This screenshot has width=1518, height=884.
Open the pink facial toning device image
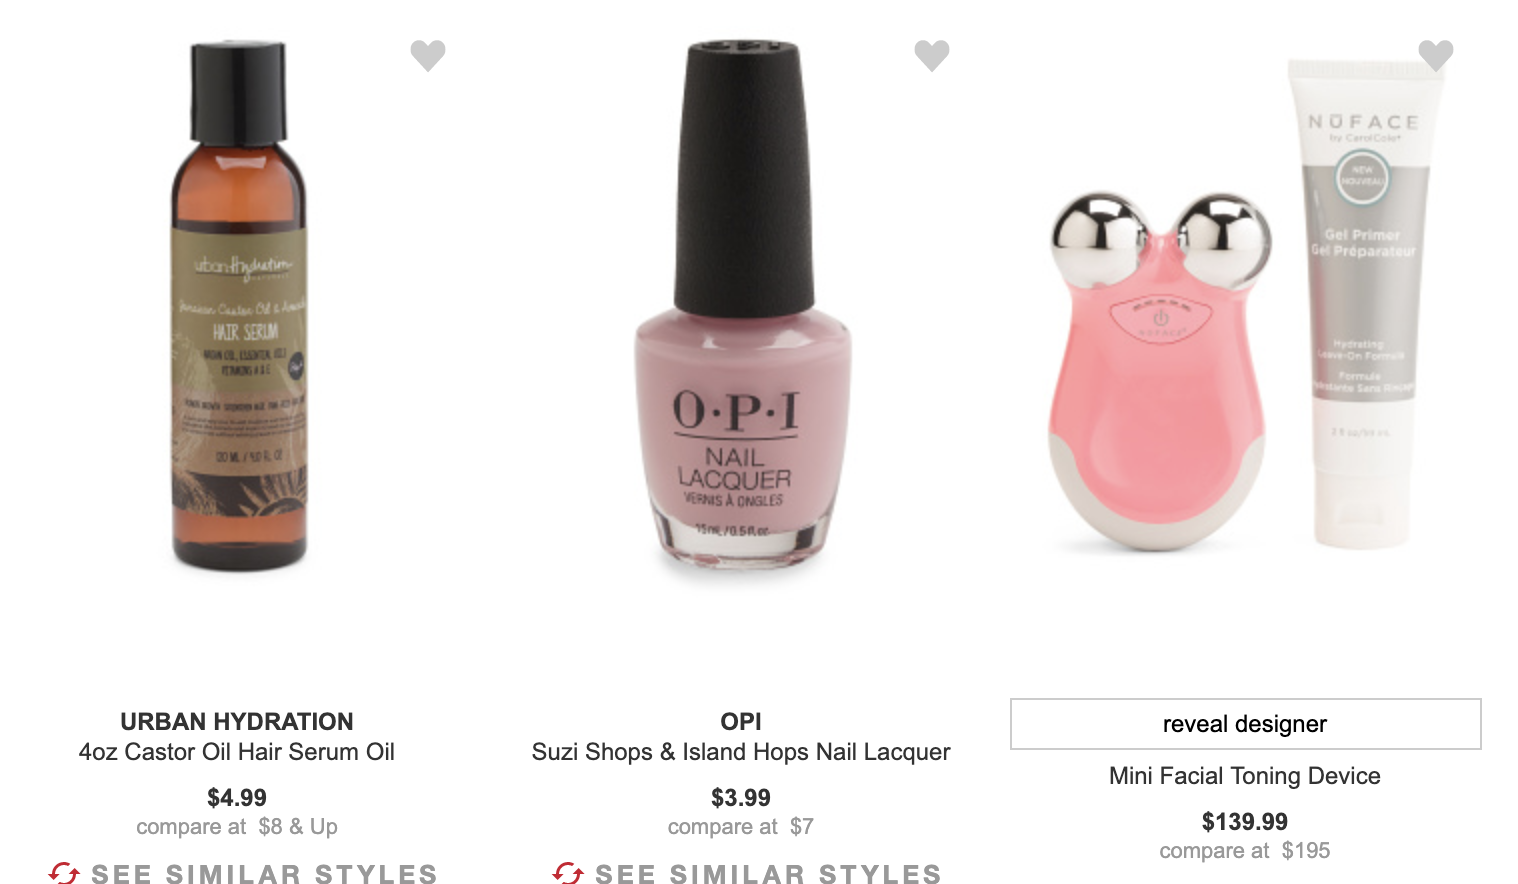(x=1160, y=372)
